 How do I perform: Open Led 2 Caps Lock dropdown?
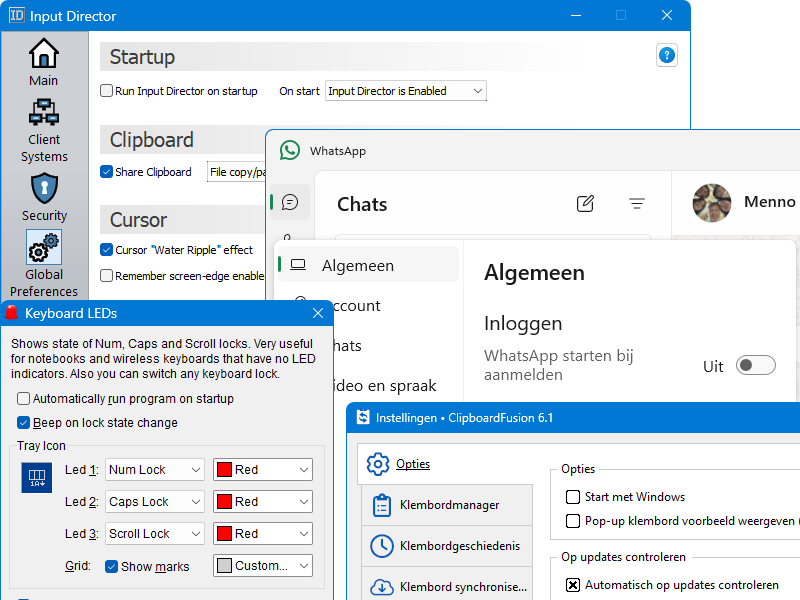155,502
